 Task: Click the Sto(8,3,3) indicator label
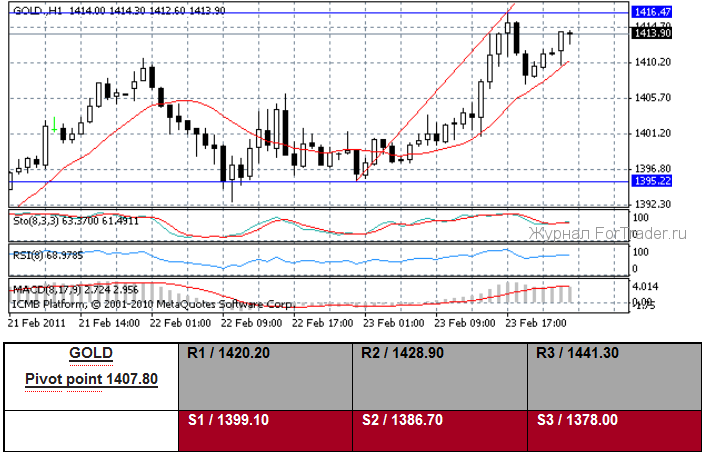pyautogui.click(x=76, y=221)
